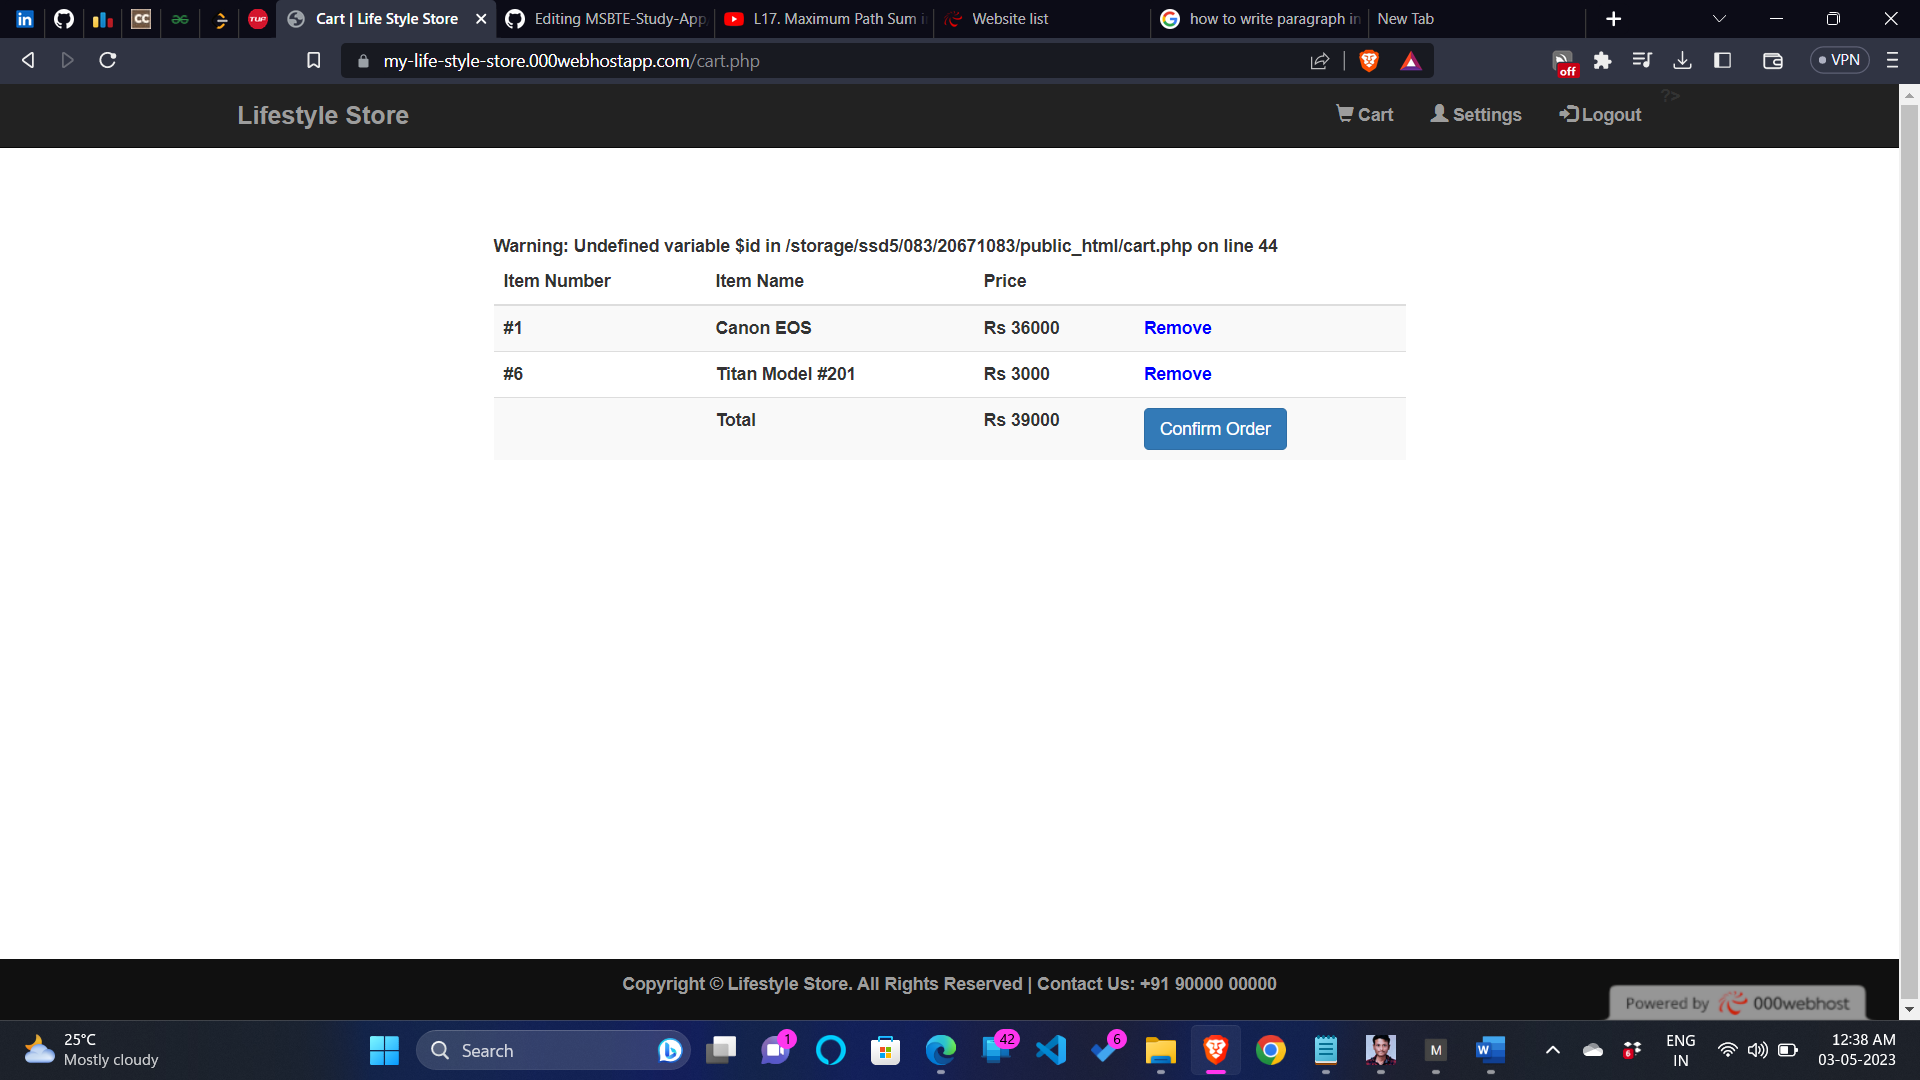This screenshot has height=1080, width=1920.
Task: Open the Brave Shields icon
Action: point(1369,60)
